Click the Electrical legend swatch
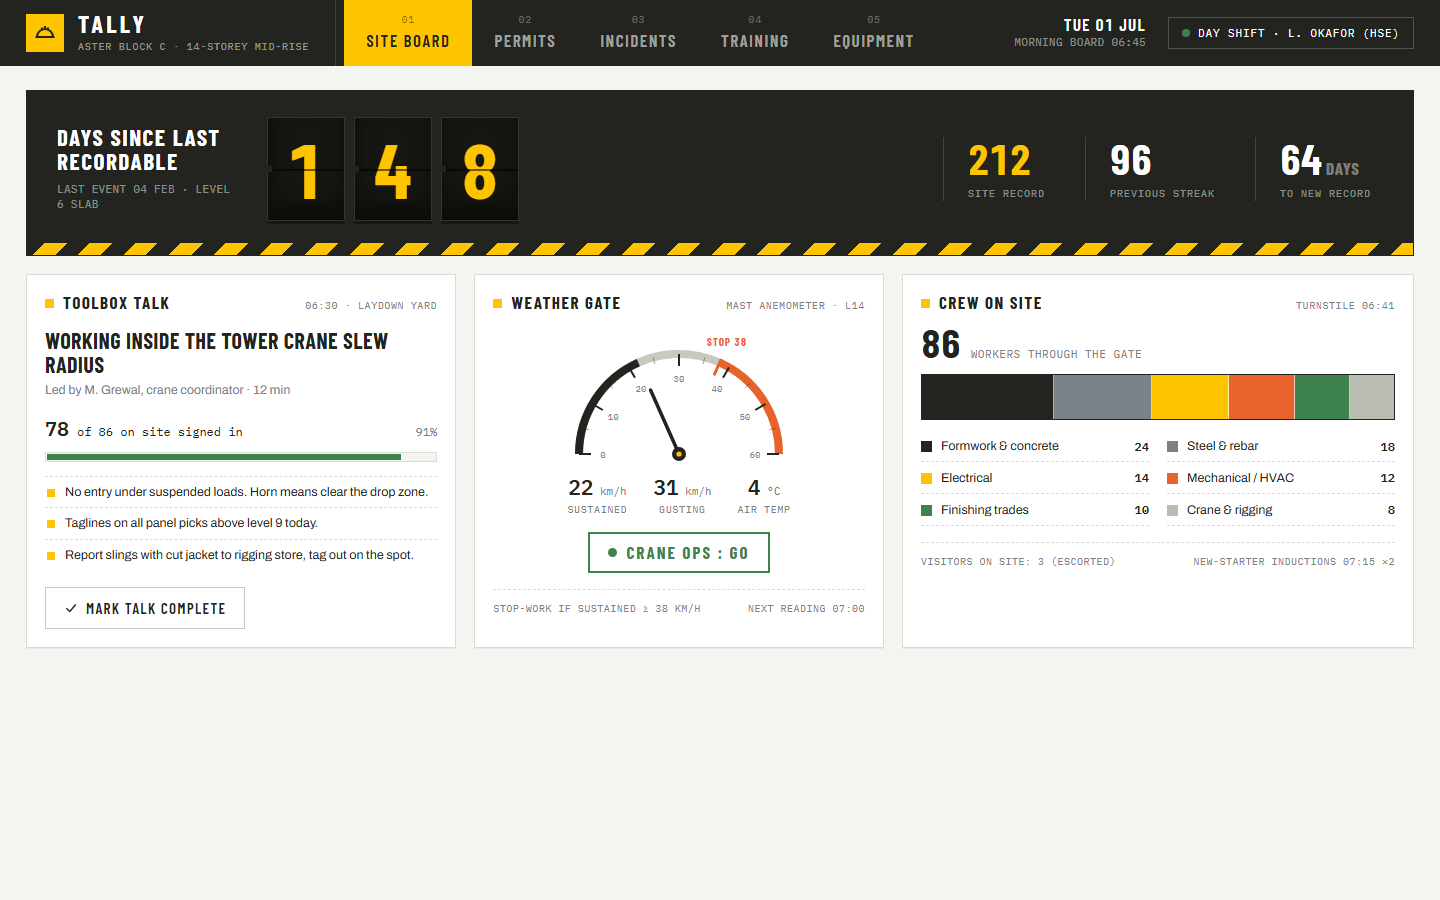The width and height of the screenshot is (1440, 900). pos(926,479)
